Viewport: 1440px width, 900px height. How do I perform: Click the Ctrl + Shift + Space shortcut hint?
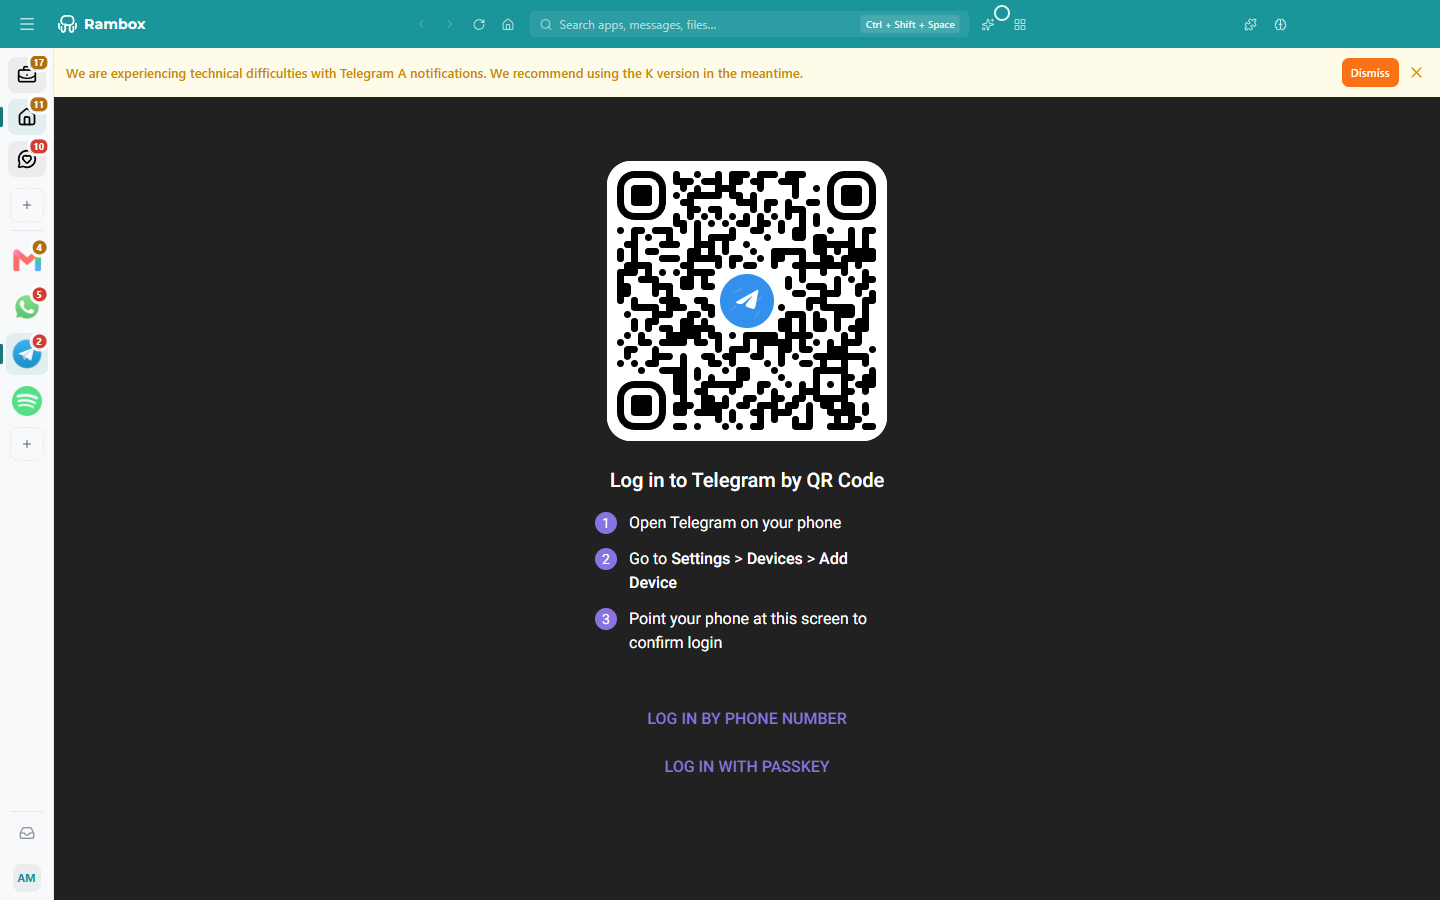point(910,24)
